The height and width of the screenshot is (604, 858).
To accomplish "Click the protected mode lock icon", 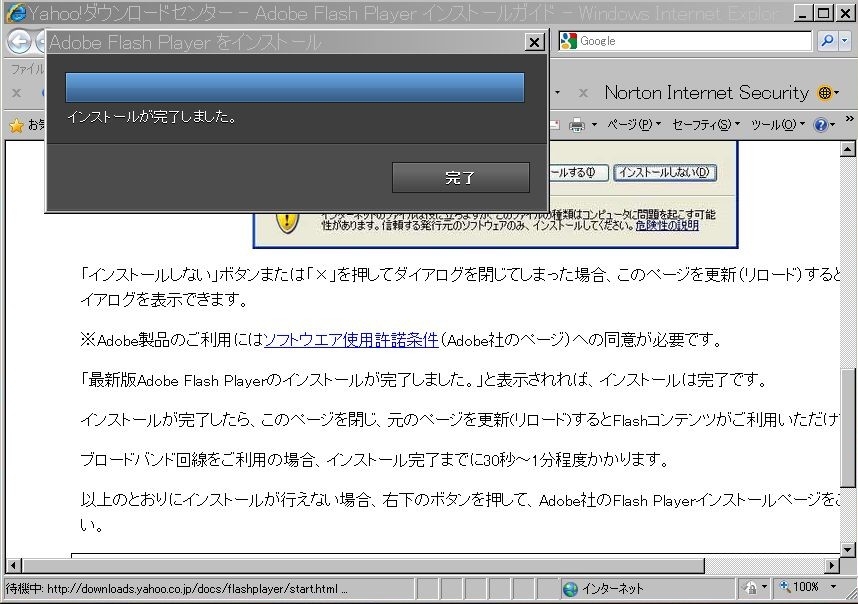I will 751,588.
